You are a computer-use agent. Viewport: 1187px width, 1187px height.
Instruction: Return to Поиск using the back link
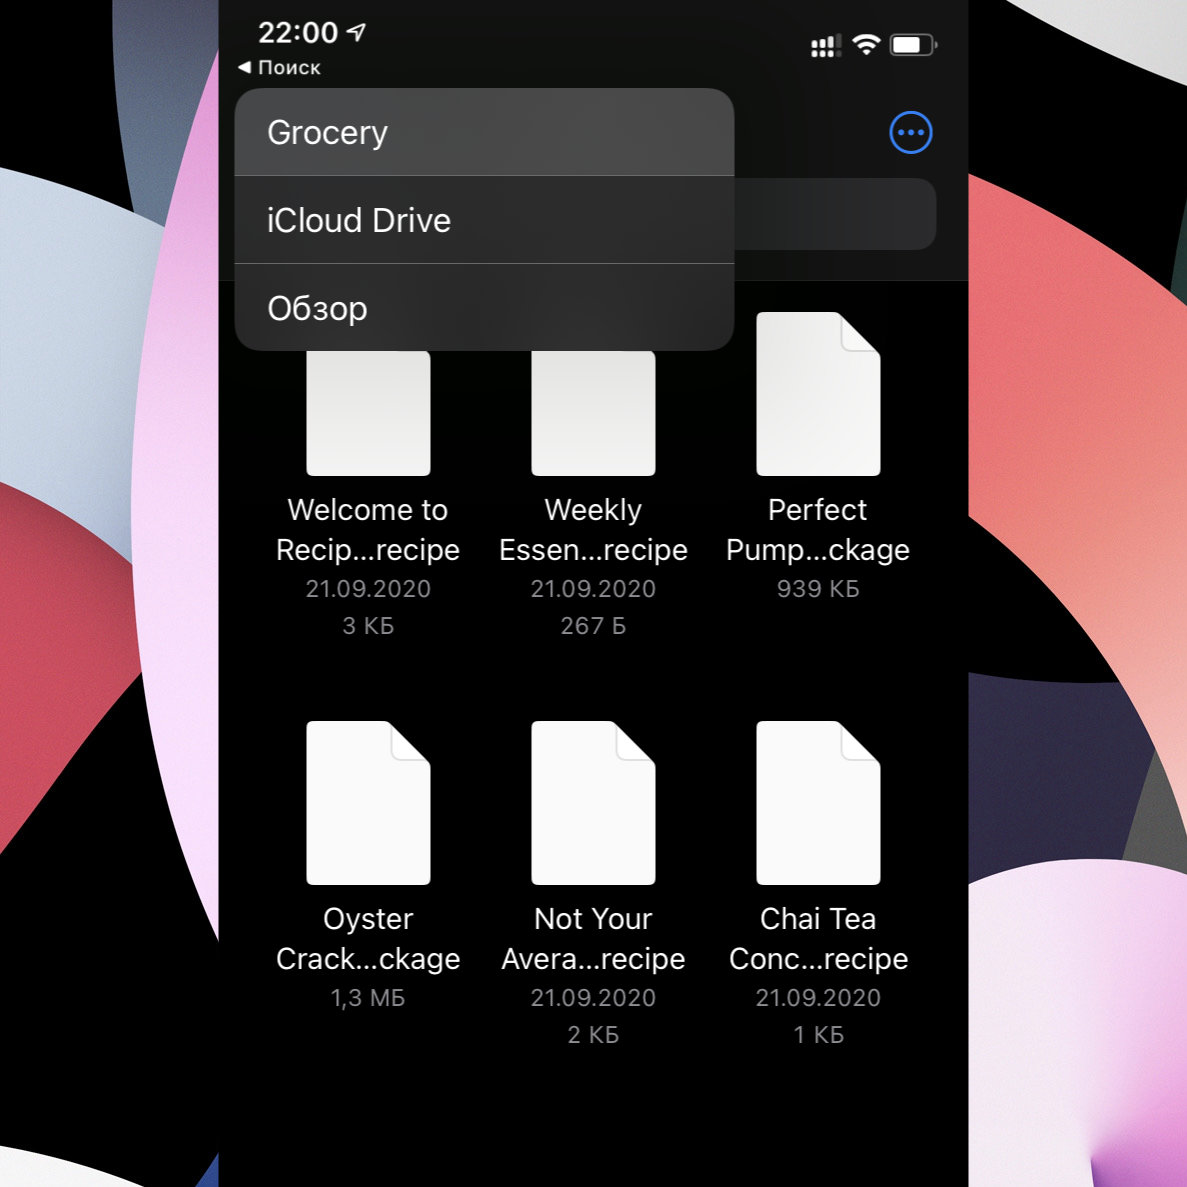pos(280,68)
